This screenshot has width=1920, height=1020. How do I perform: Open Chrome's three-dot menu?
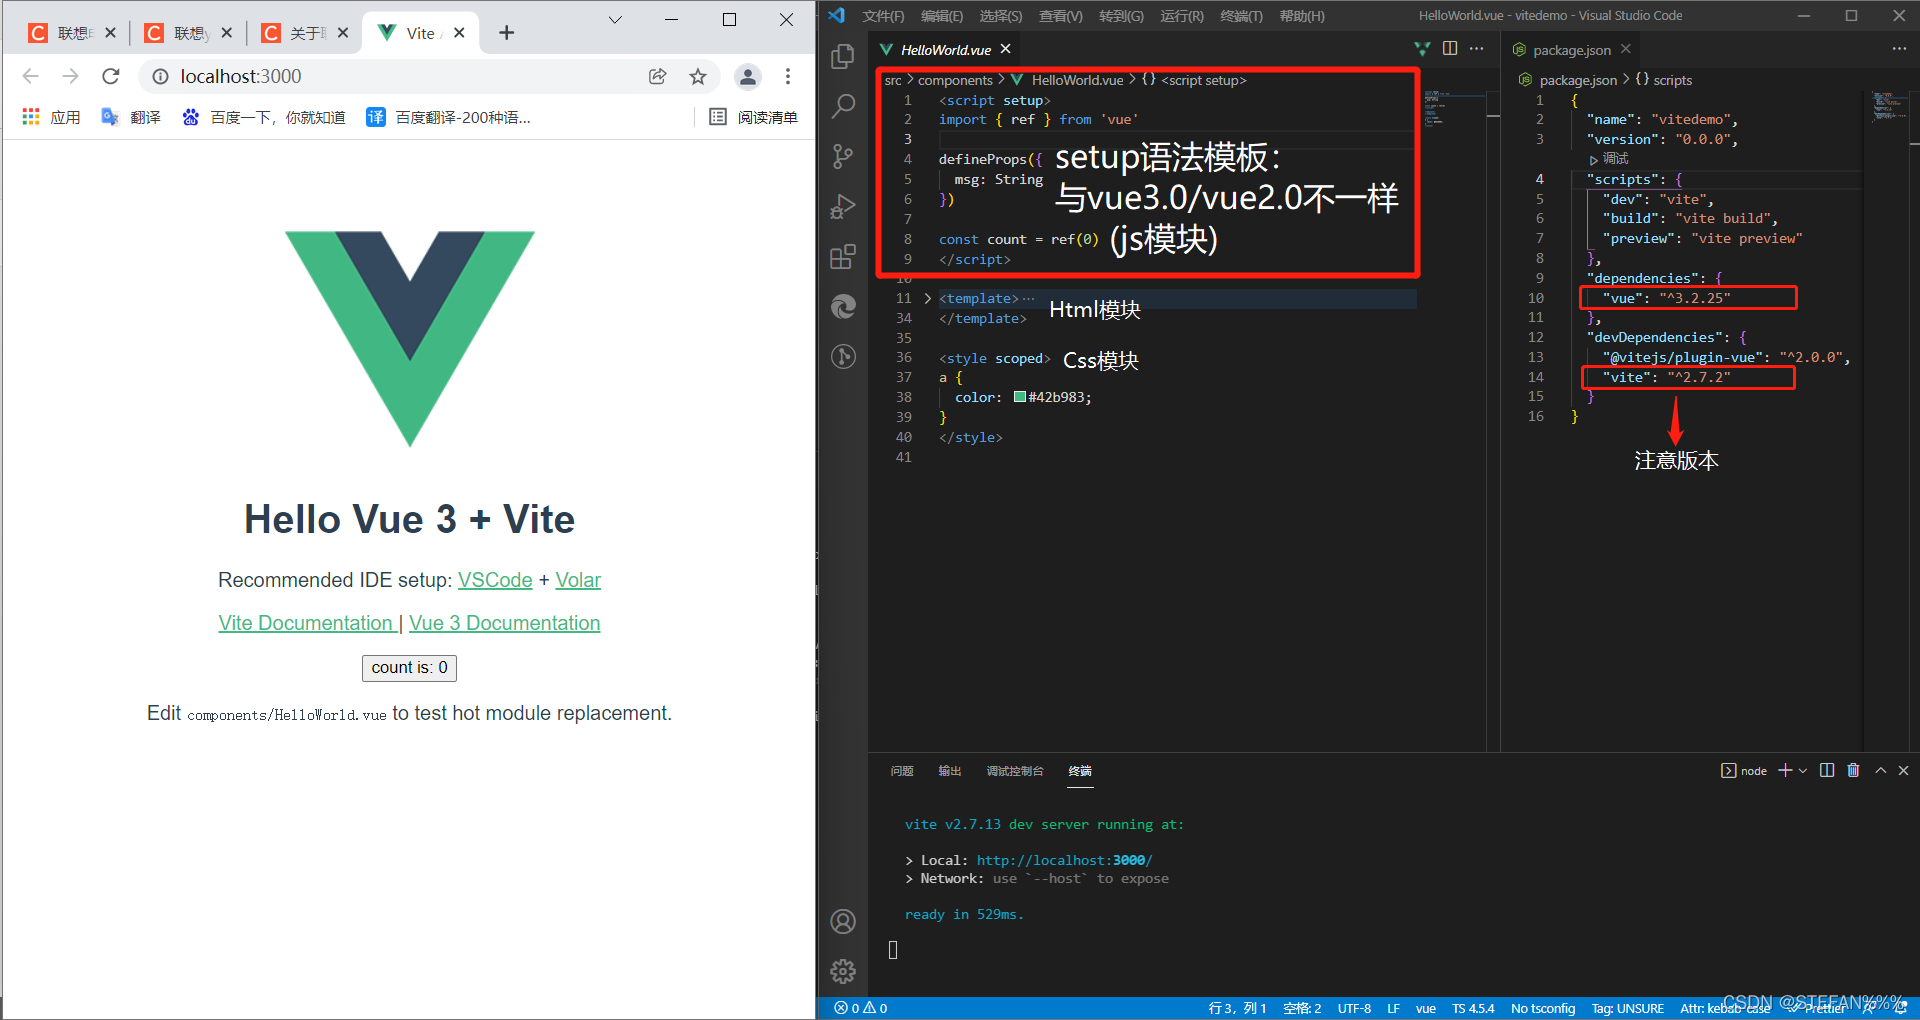click(x=788, y=76)
